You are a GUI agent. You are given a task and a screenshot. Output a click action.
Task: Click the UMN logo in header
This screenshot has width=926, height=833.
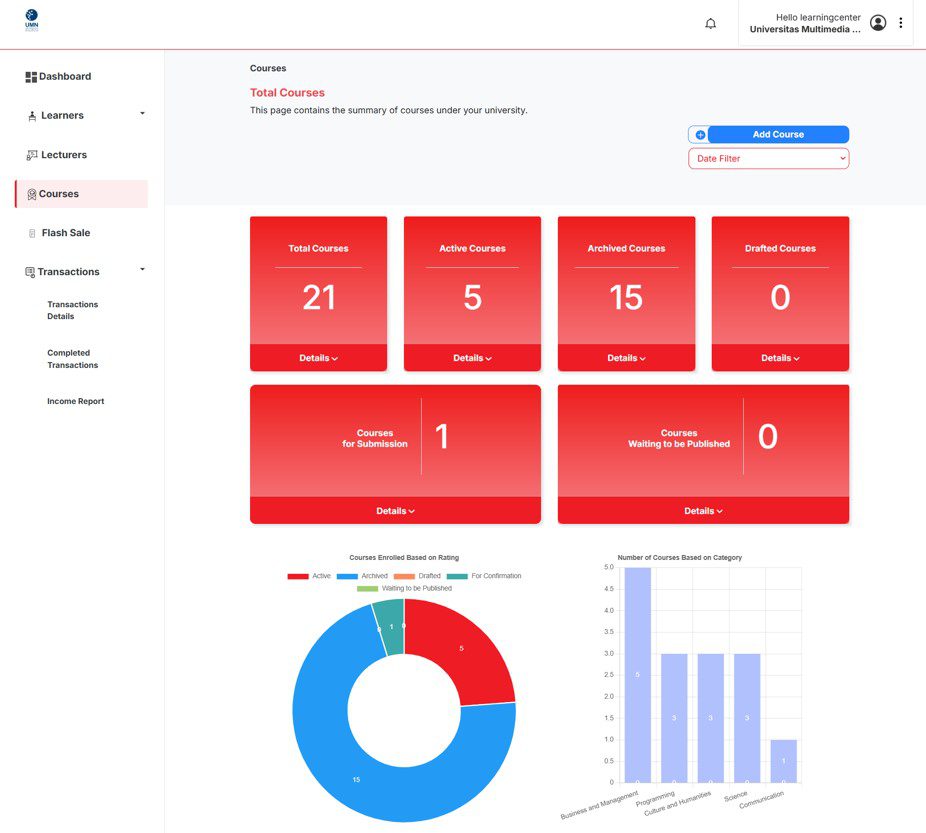(x=32, y=19)
